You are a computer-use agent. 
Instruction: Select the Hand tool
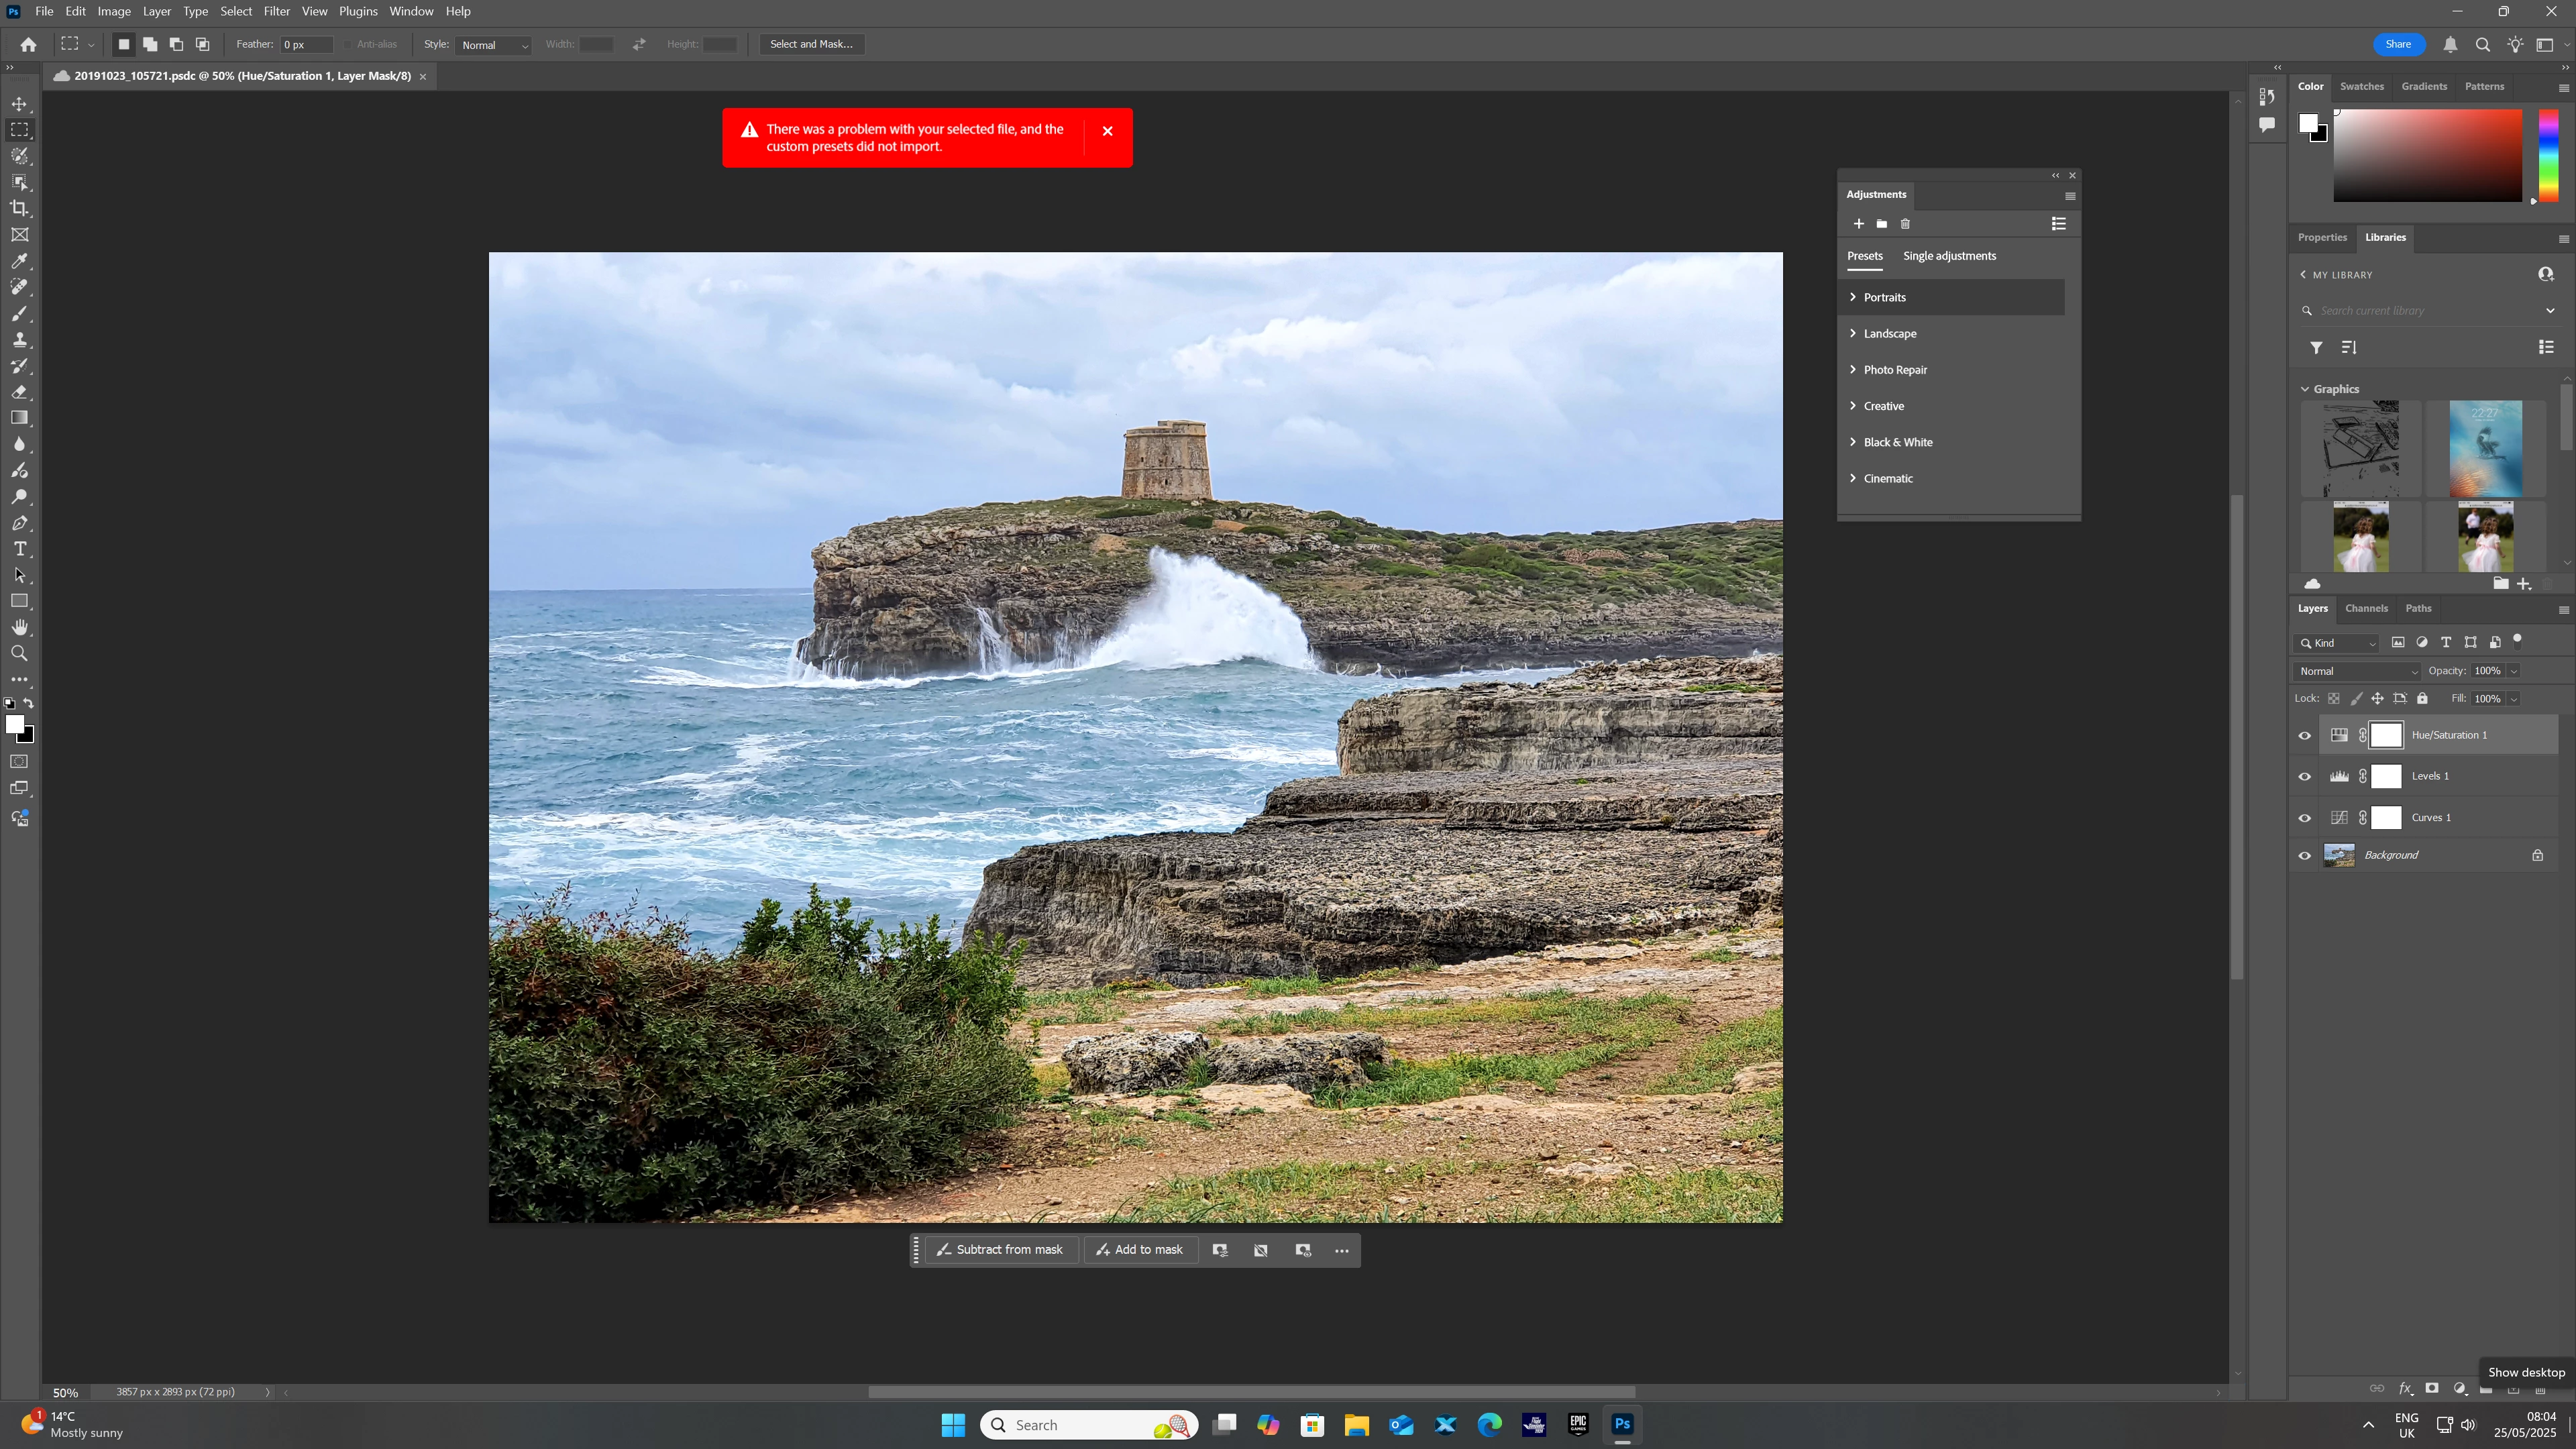pyautogui.click(x=20, y=627)
